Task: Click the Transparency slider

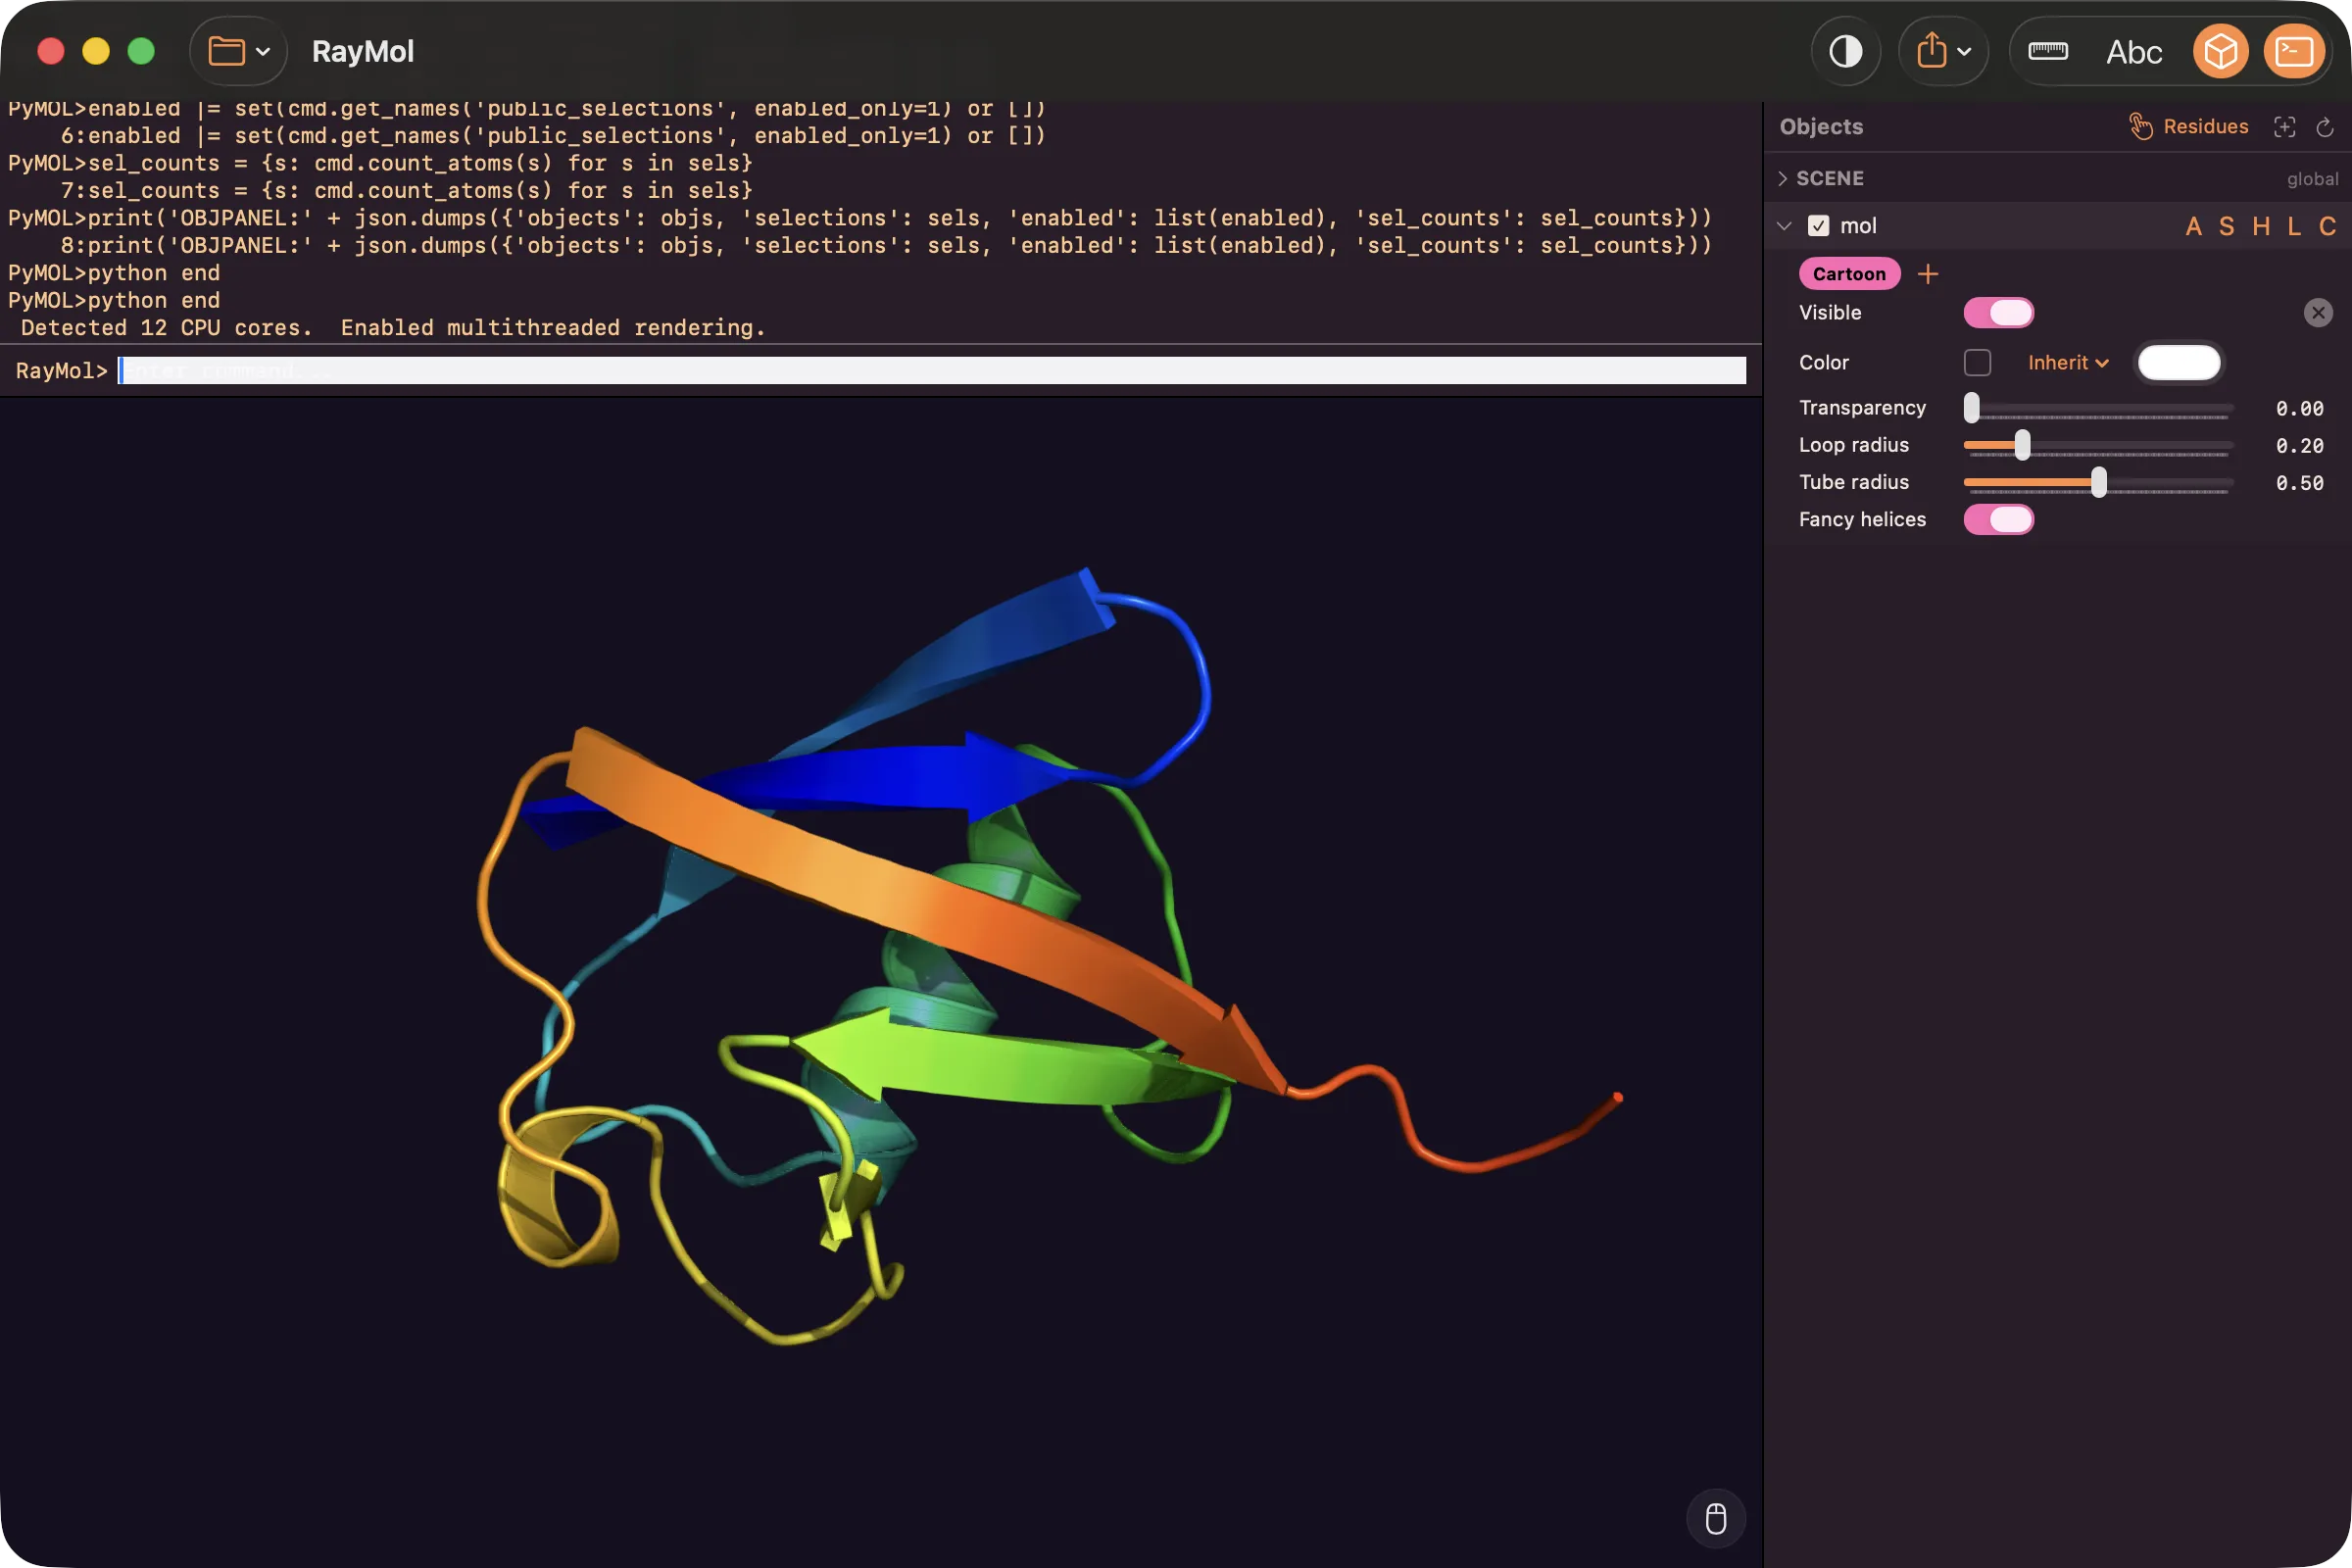Action: click(x=2097, y=408)
